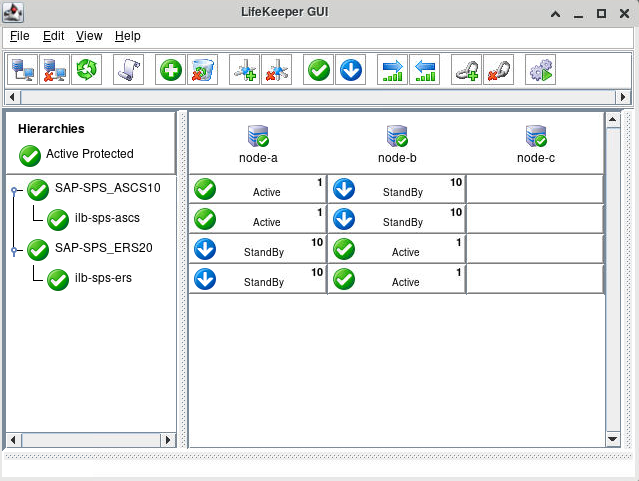
Task: Click the In Service green check toolbar icon
Action: [319, 70]
